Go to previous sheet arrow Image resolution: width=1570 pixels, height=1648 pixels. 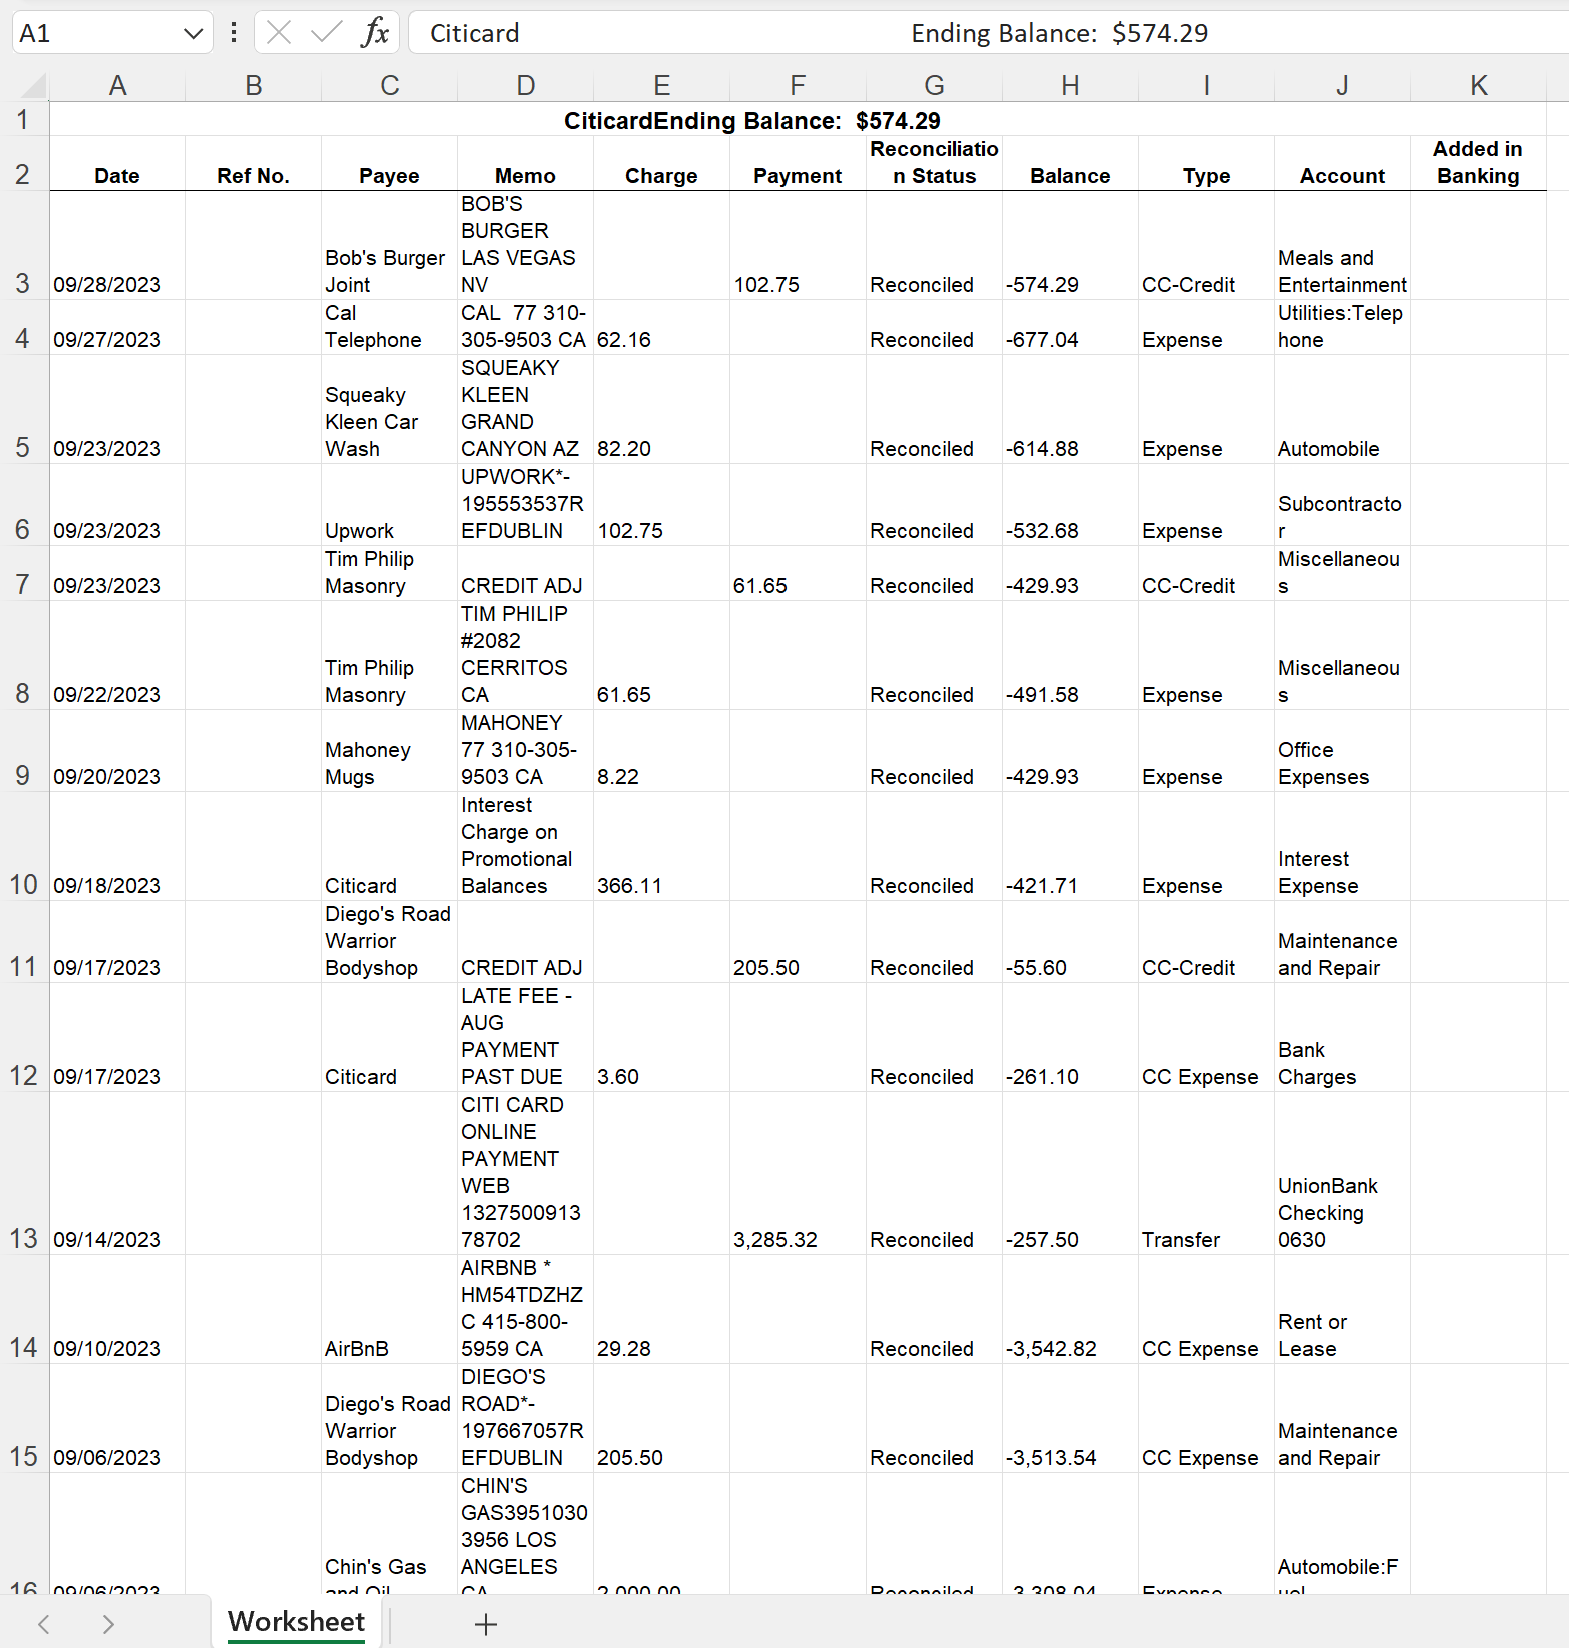[x=44, y=1624]
